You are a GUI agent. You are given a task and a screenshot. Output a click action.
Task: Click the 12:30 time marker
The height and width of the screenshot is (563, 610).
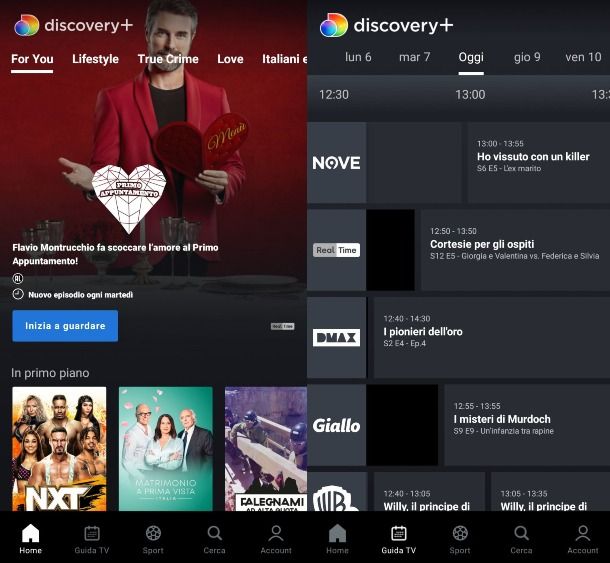[x=334, y=95]
